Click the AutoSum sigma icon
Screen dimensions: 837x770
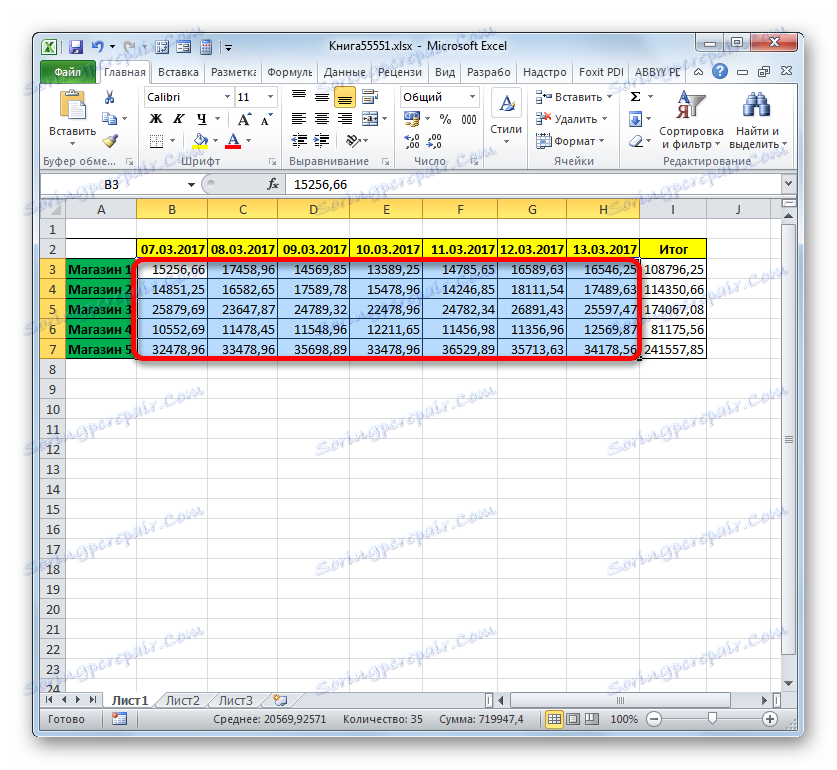point(635,97)
